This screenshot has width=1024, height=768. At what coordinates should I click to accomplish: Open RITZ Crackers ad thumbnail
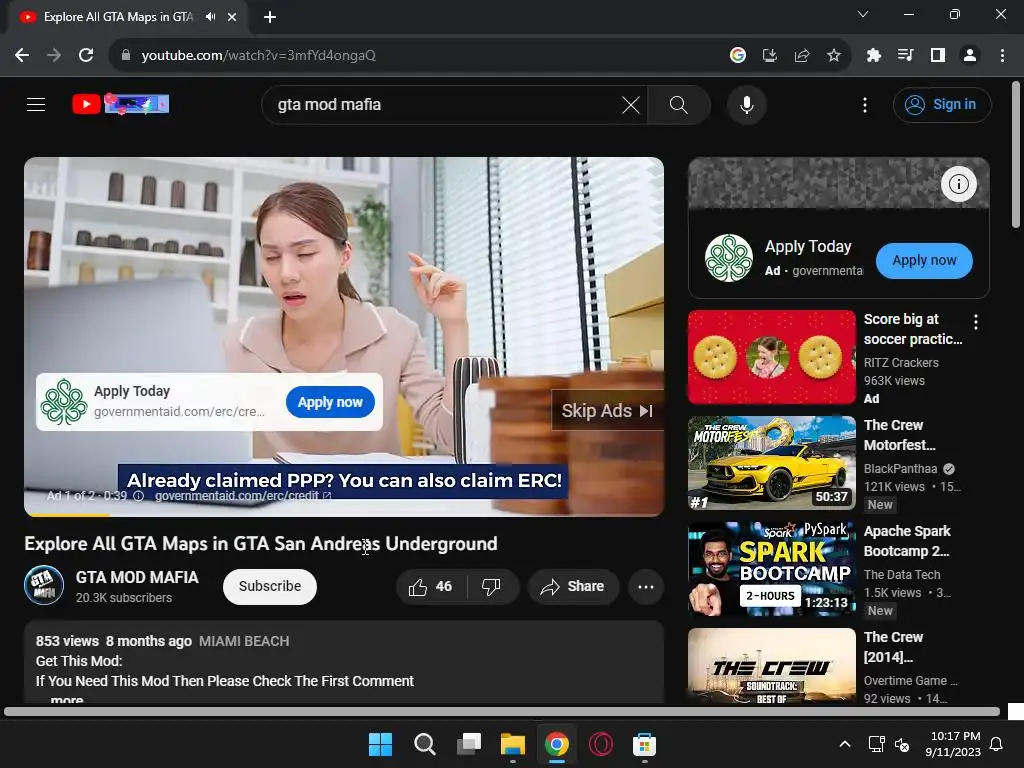click(771, 357)
